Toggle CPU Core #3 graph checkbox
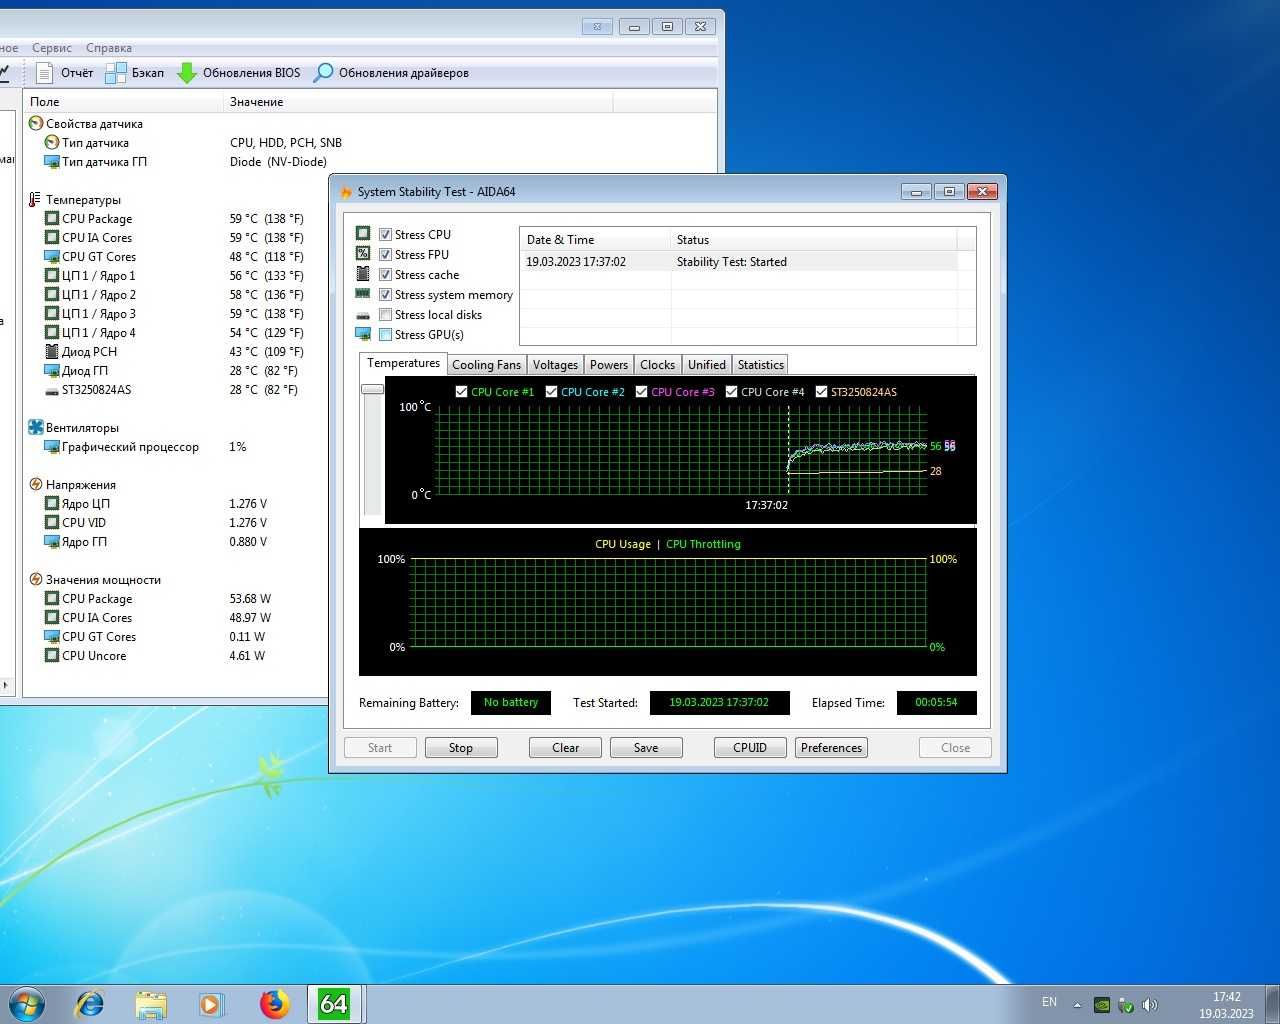Image resolution: width=1280 pixels, height=1024 pixels. point(641,392)
